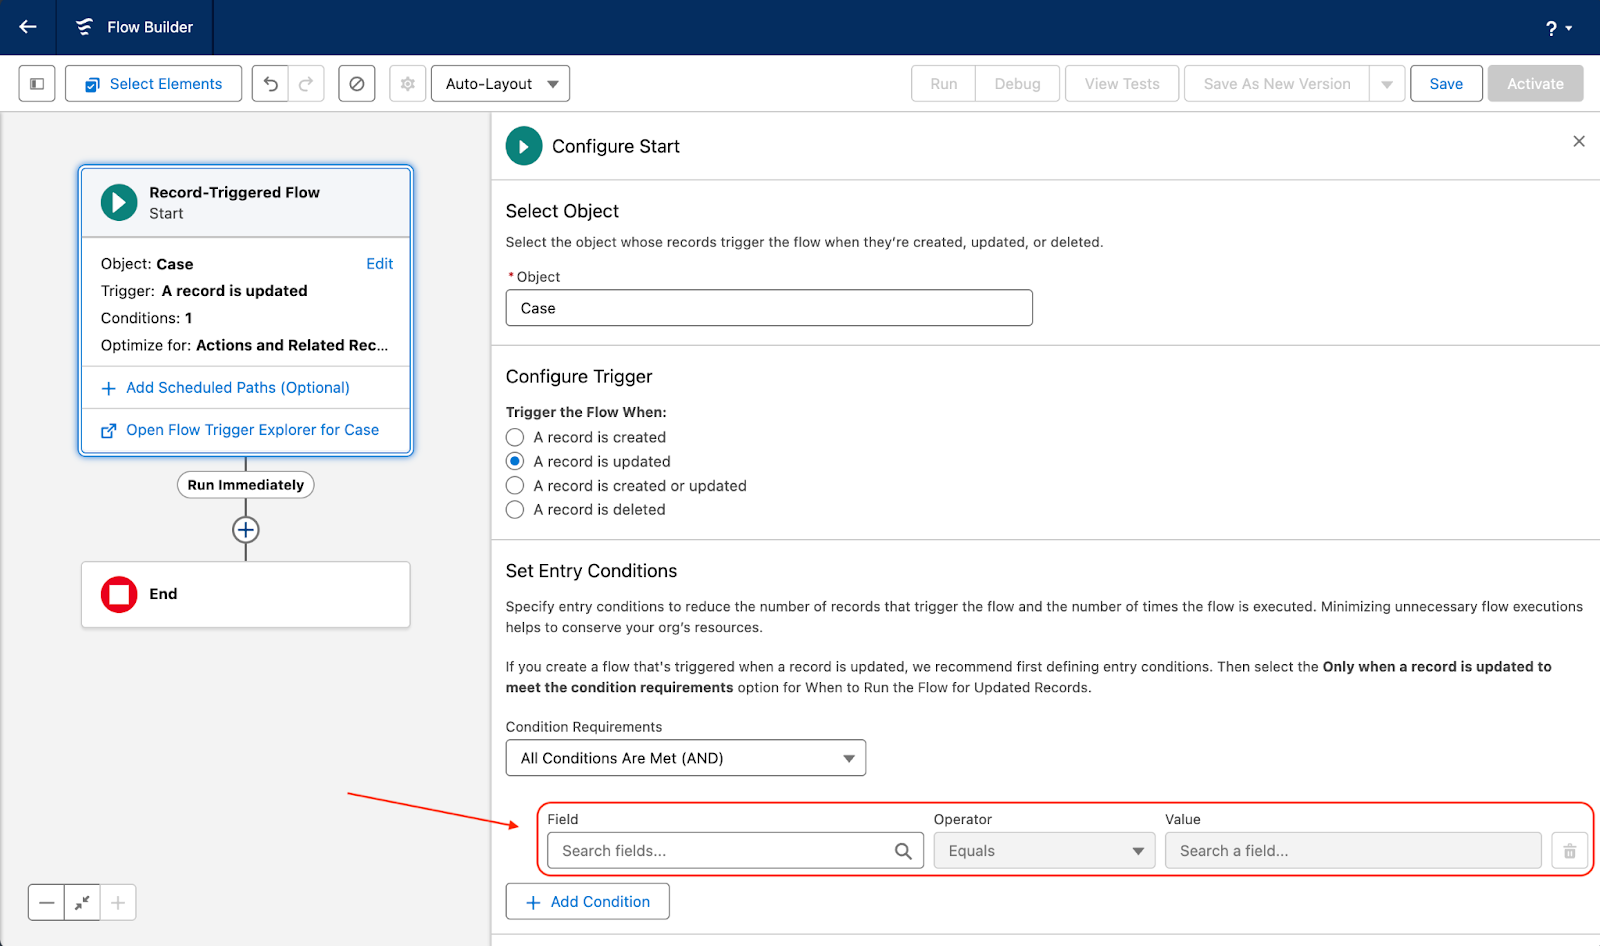Open the help question mark menu
1600x946 pixels.
pos(1557,28)
